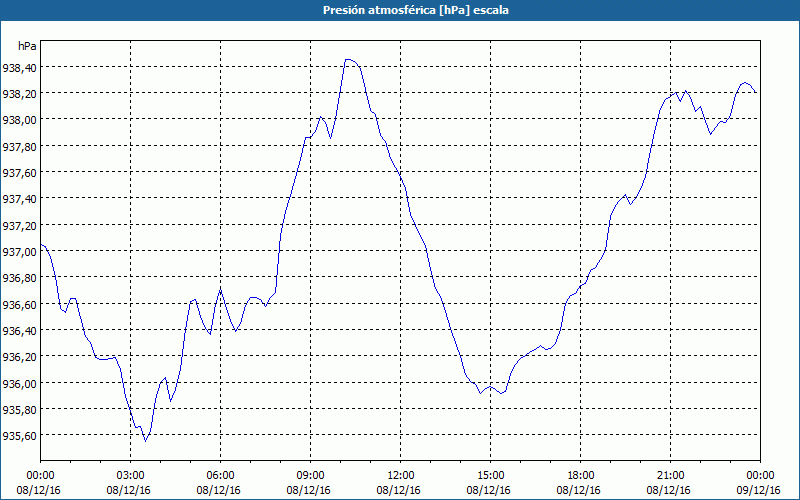Click the 937,80 y-axis label
The image size is (800, 500).
click(20, 146)
